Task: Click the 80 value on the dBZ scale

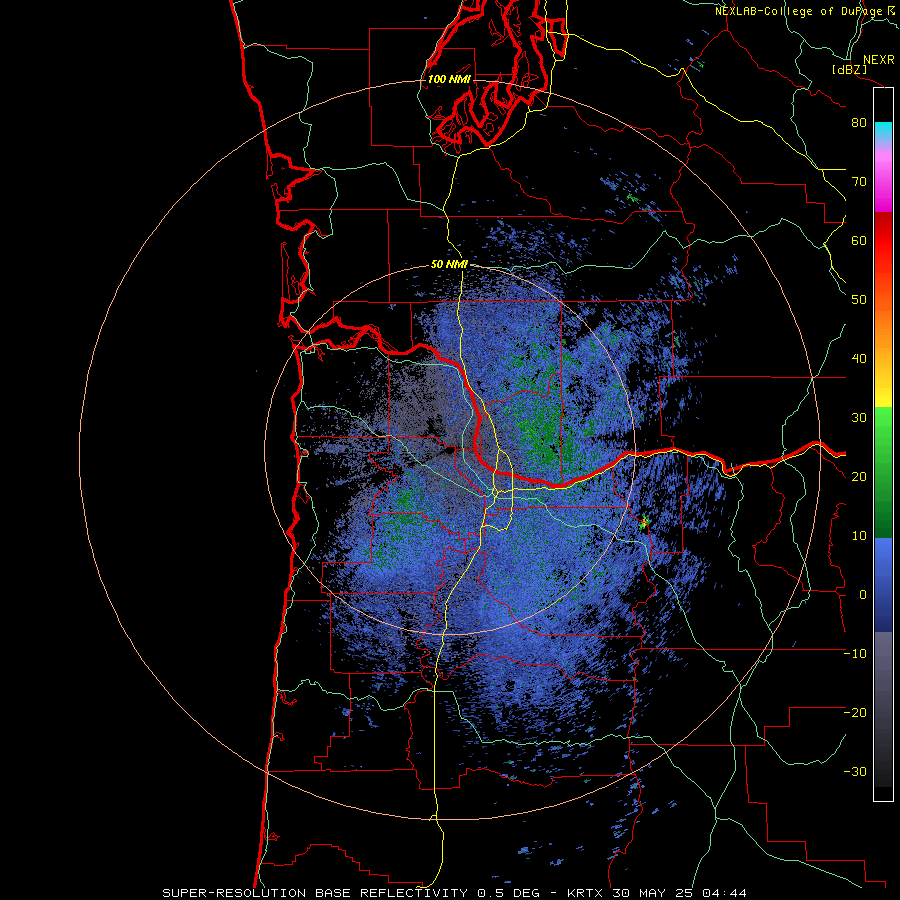Action: coord(859,123)
